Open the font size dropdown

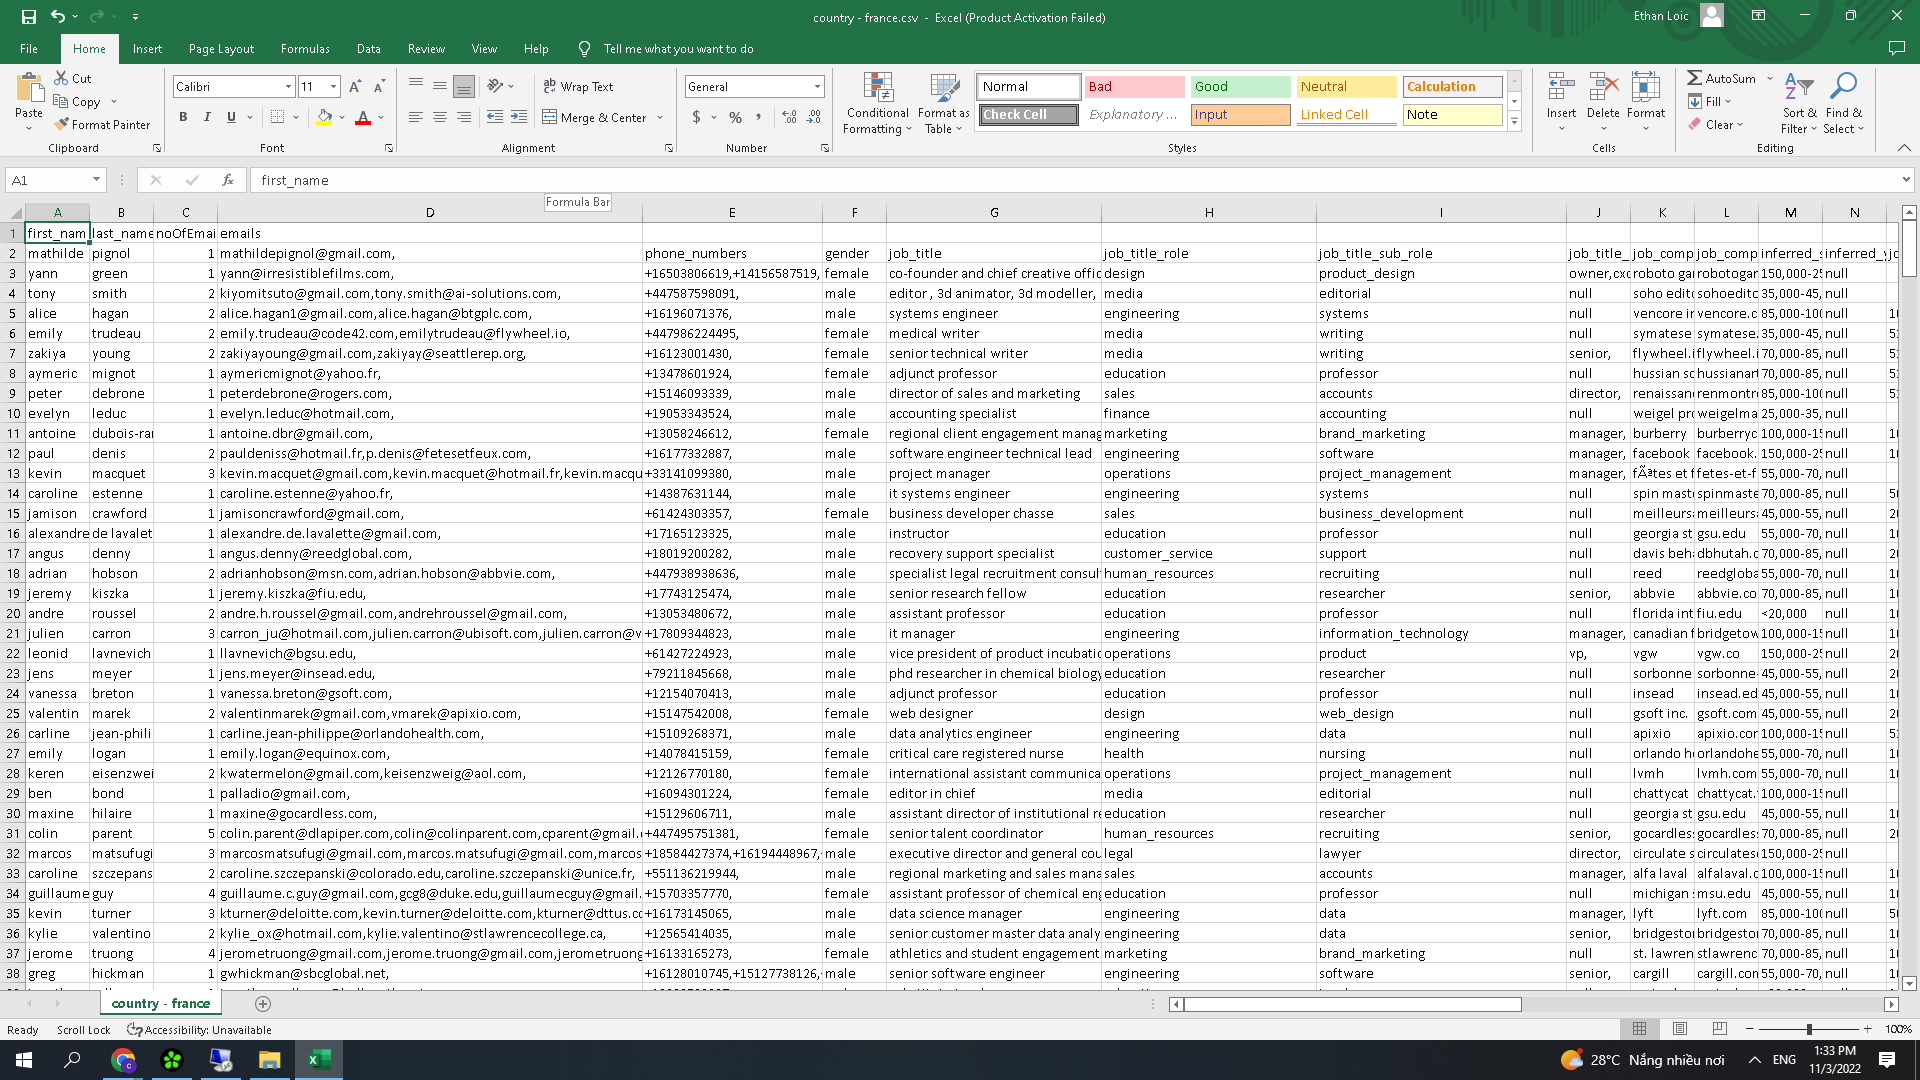coord(333,87)
